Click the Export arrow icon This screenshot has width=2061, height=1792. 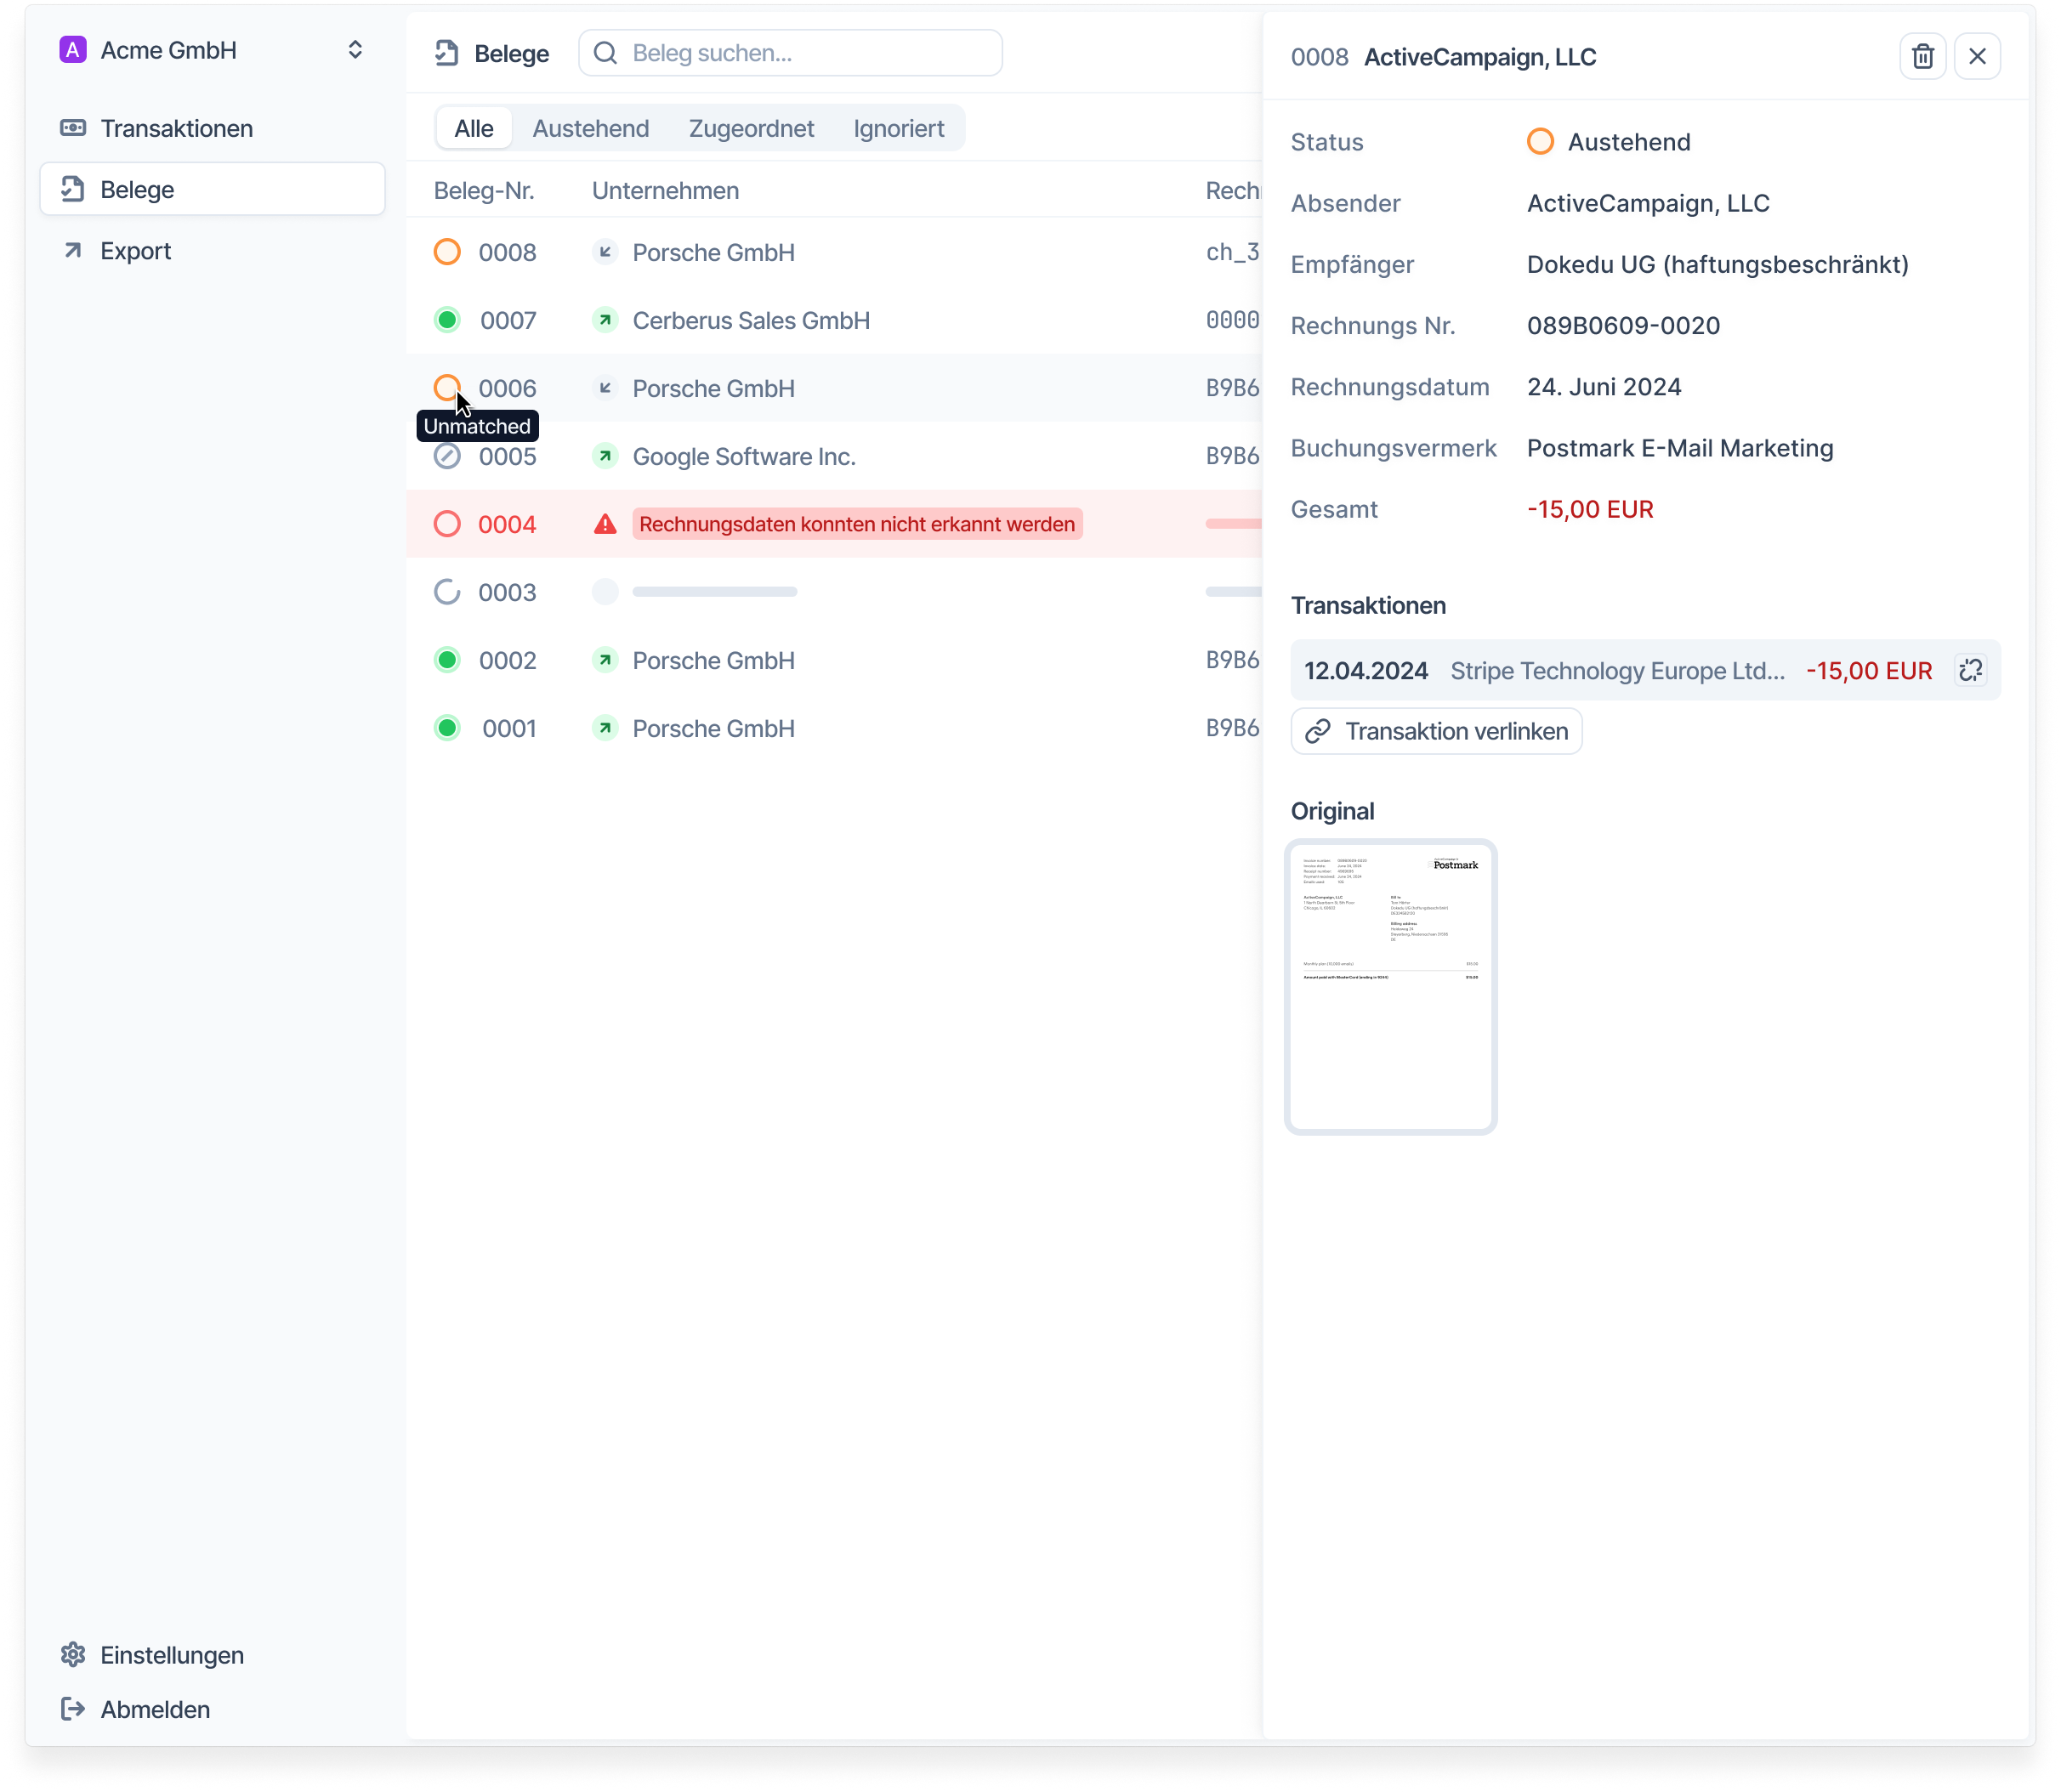71,250
